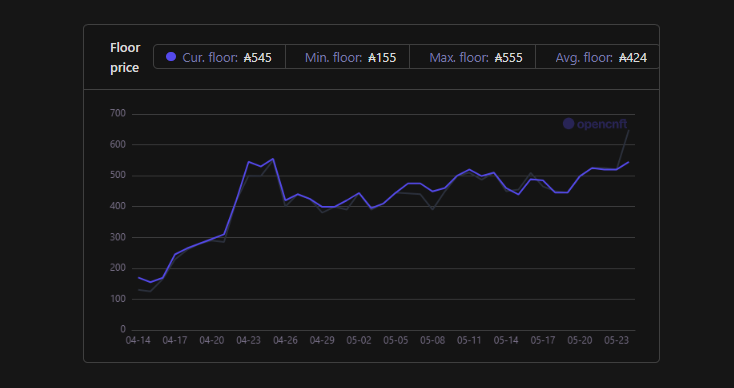The image size is (734, 388).
Task: Click the 04-17 date label
Action: (175, 340)
